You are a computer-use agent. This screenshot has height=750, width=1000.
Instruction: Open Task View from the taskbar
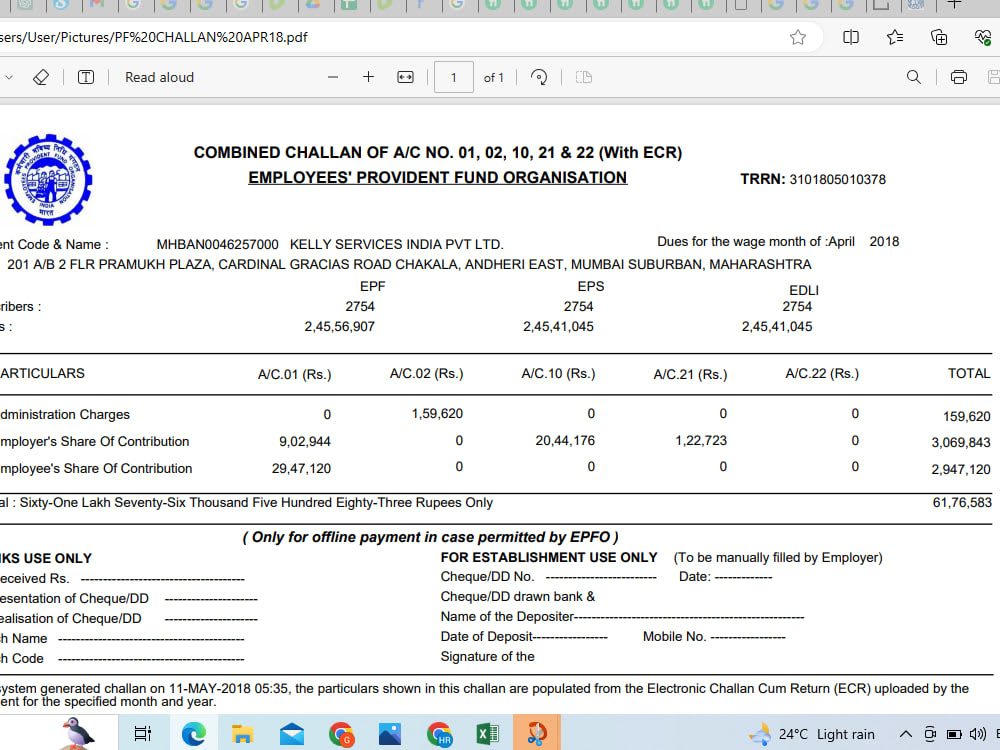(143, 734)
